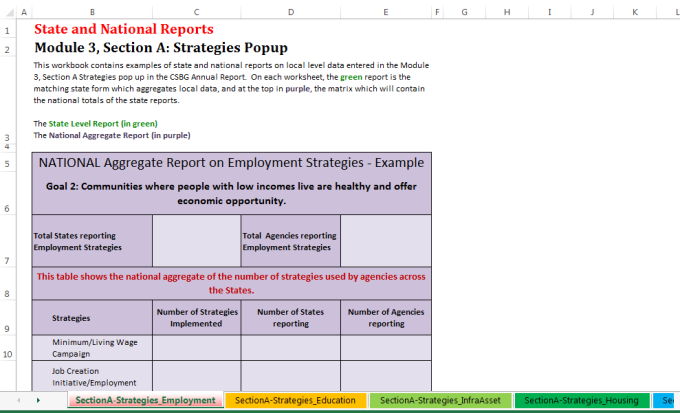
Task: Open the partially visible blue sheet tab
Action: pos(667,400)
